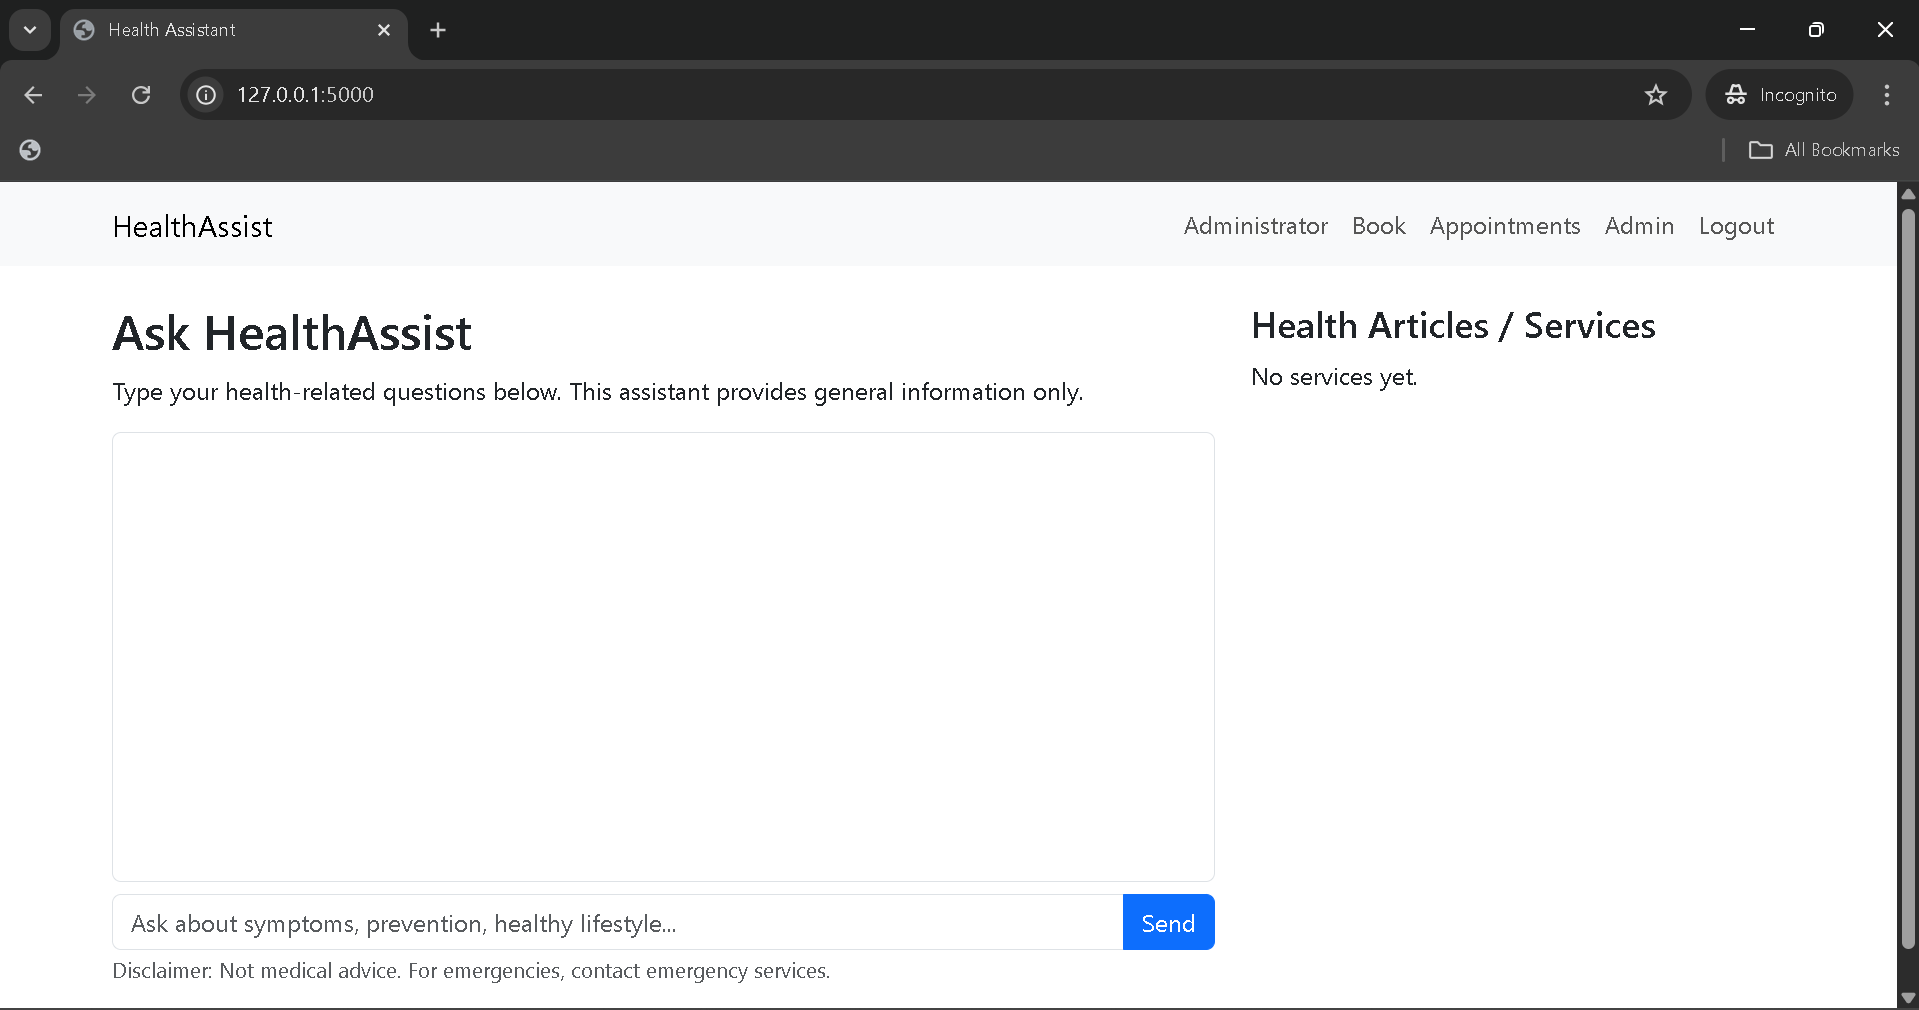
Task: Click the globe bookmark icon in bookmarks bar
Action: click(30, 150)
